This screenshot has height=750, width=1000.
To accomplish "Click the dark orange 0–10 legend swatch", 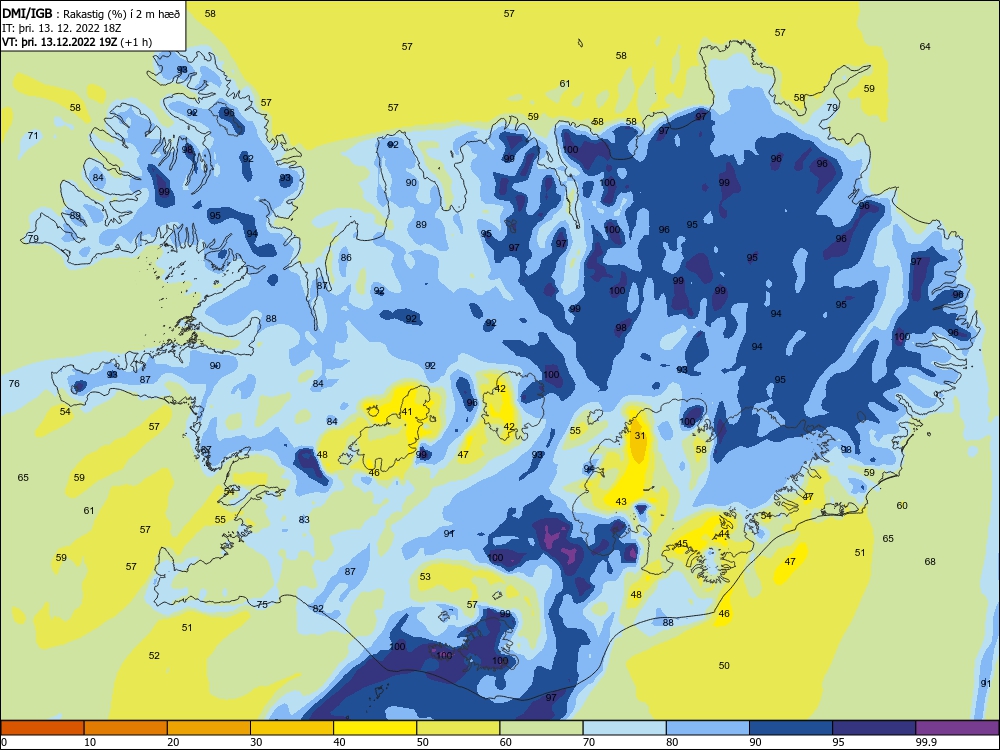I will [x=42, y=728].
